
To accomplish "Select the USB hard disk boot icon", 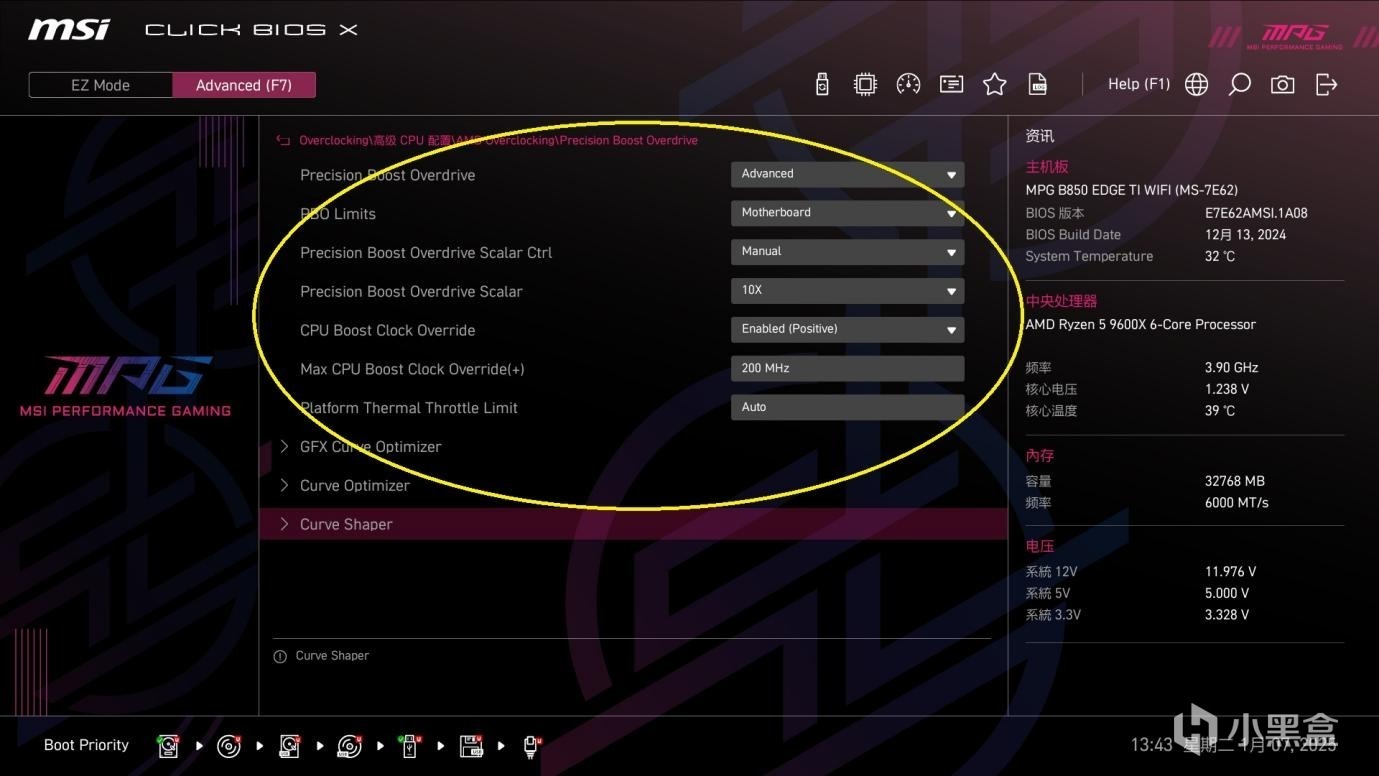I will click(x=289, y=746).
